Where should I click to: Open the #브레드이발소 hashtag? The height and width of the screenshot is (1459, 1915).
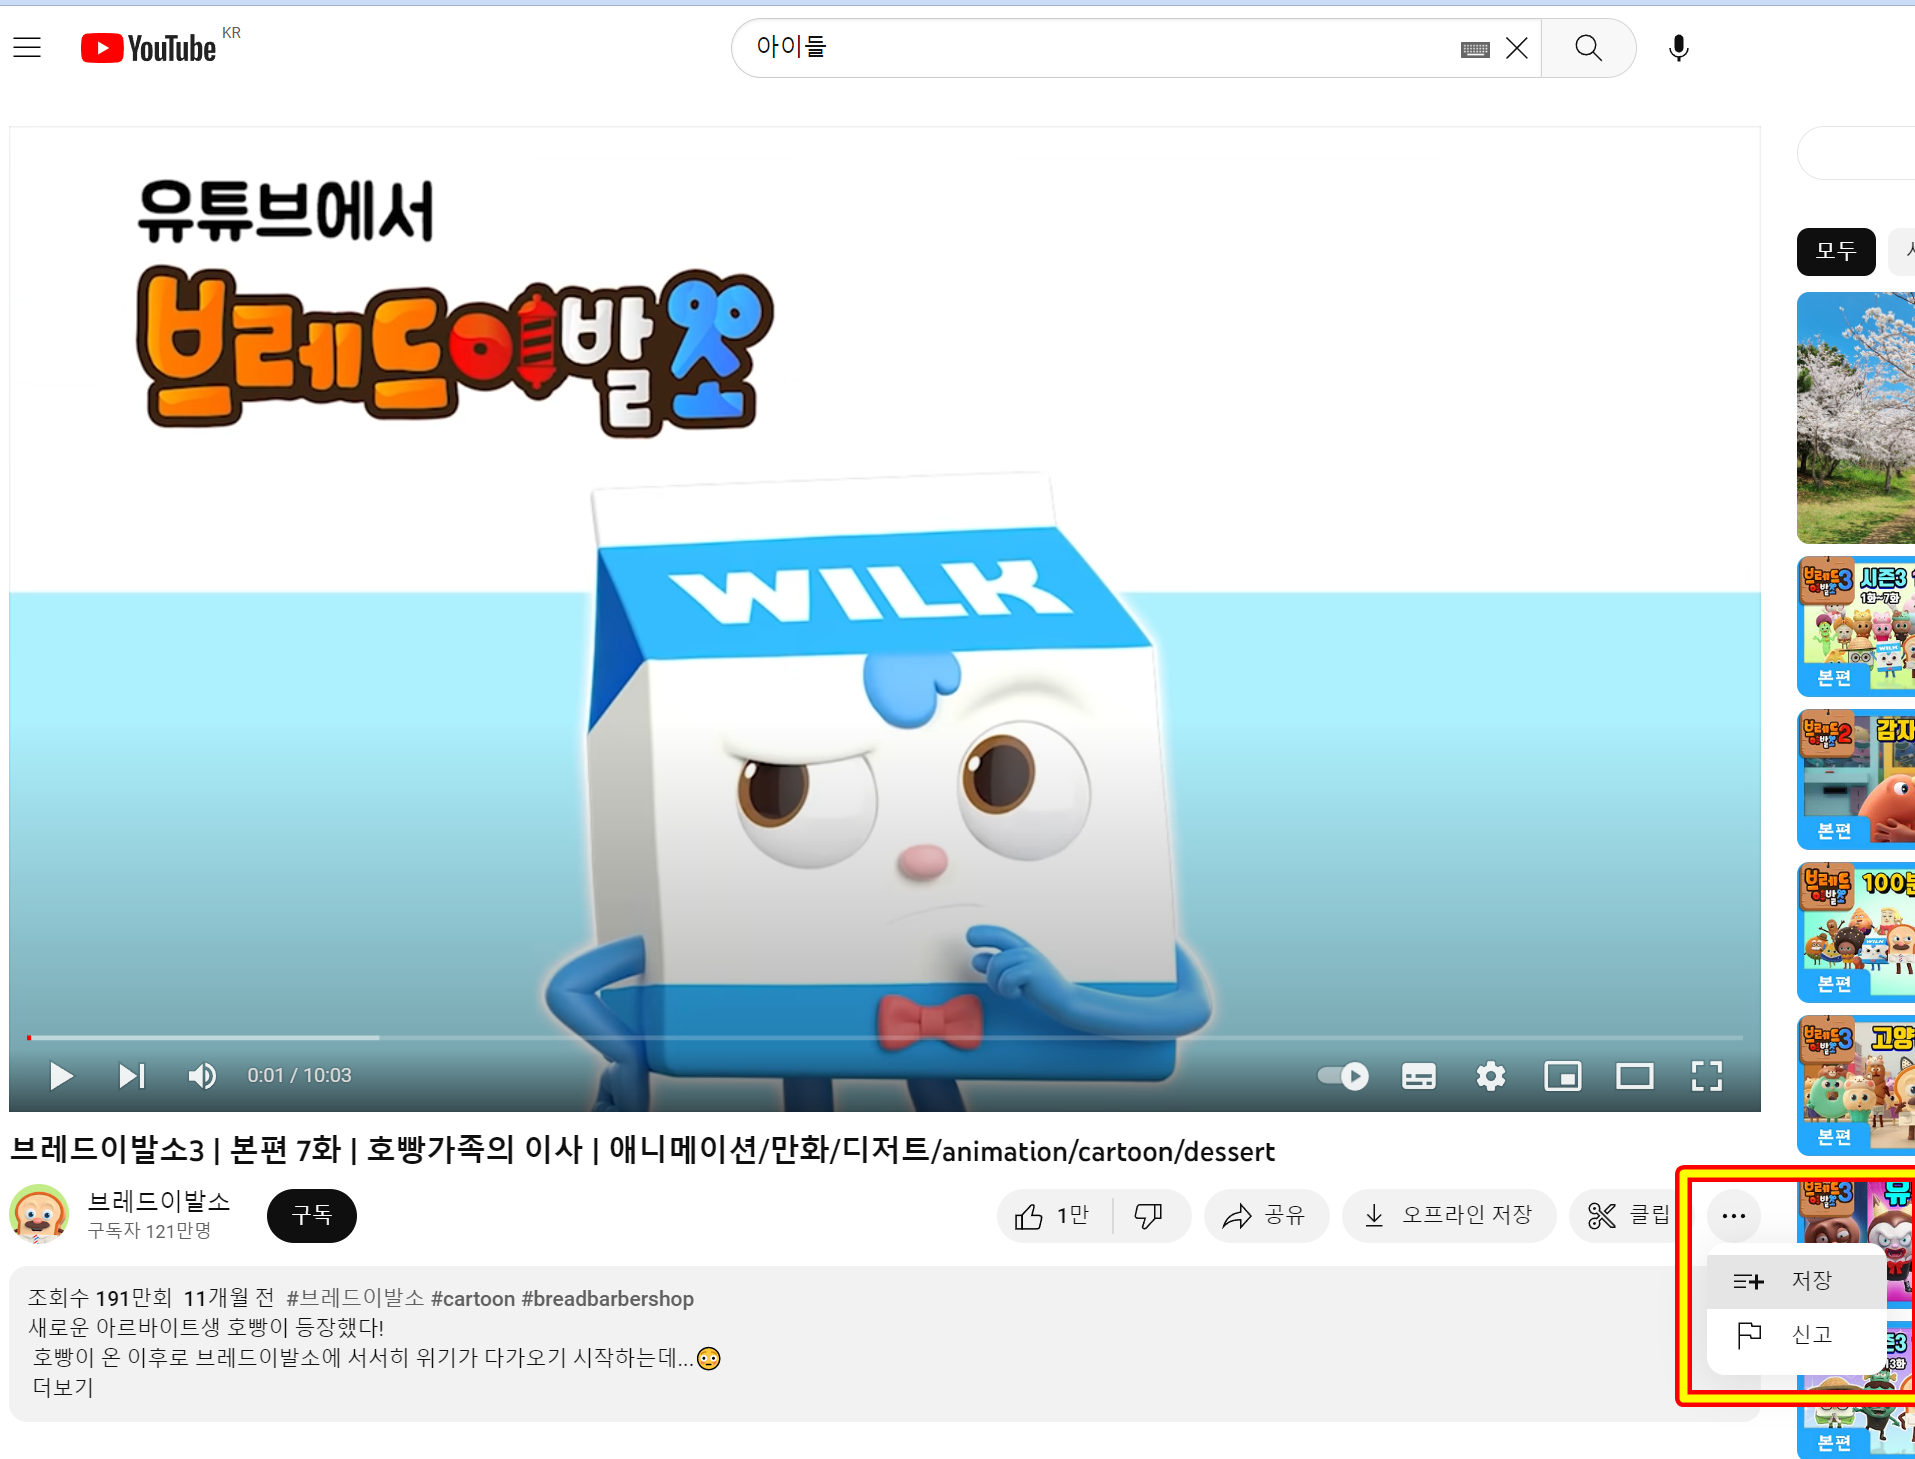point(355,1298)
